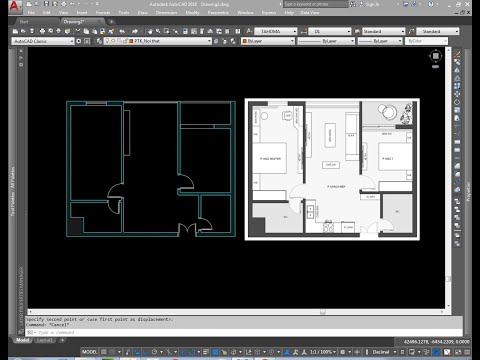The width and height of the screenshot is (480, 360).
Task: Open the Modify menu
Action: tap(192, 13)
